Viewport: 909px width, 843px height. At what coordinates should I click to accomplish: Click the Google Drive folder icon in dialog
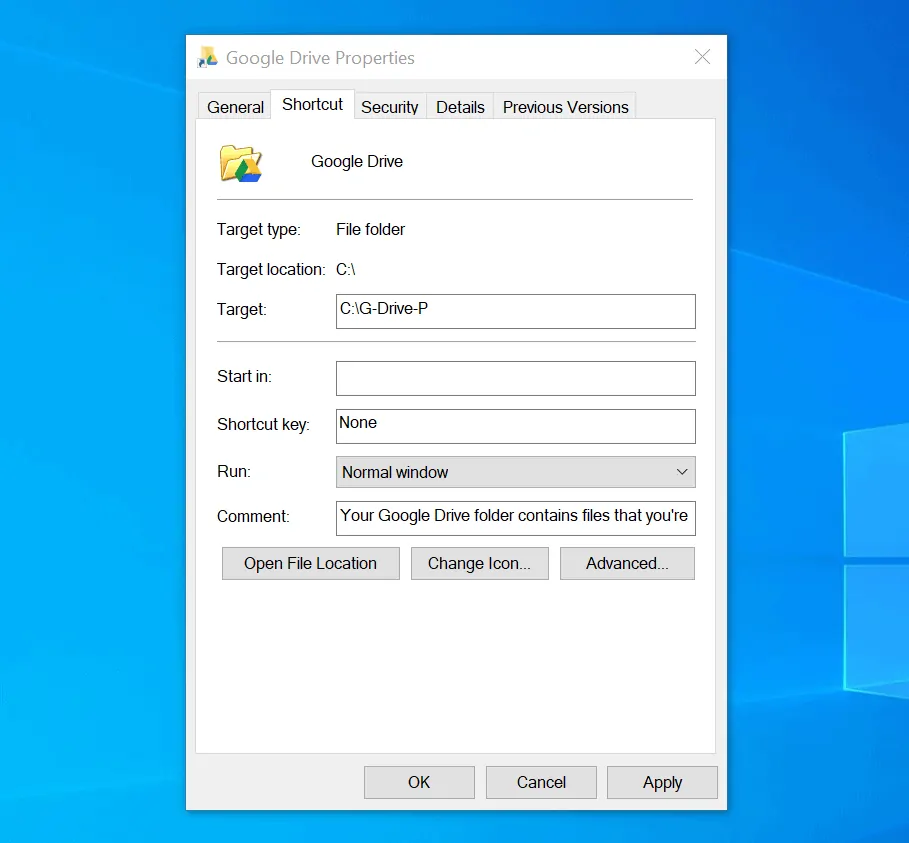pyautogui.click(x=240, y=163)
